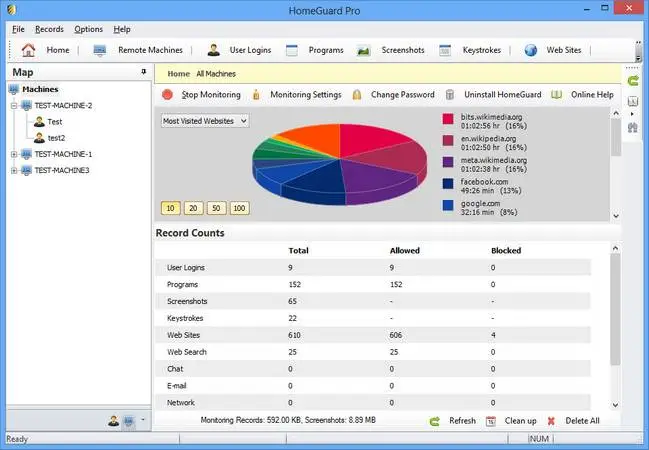
Task: Open the Online Help book icon
Action: pos(556,95)
